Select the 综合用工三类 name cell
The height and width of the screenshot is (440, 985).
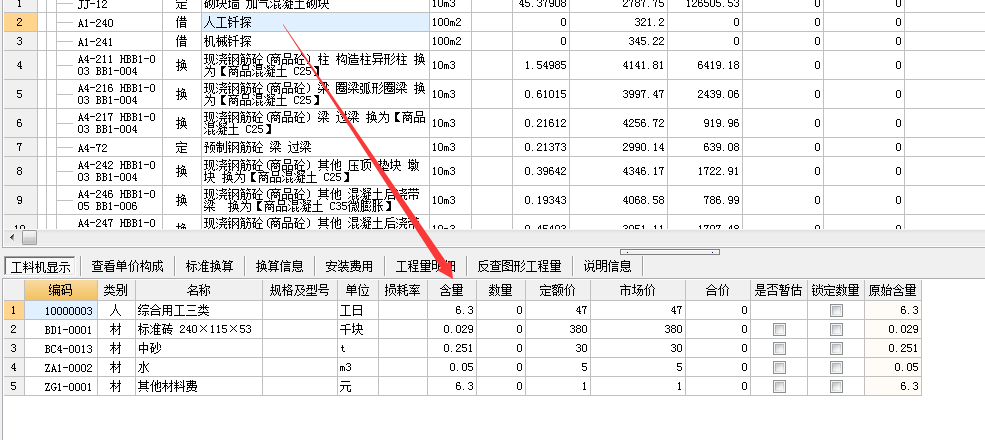[199, 311]
